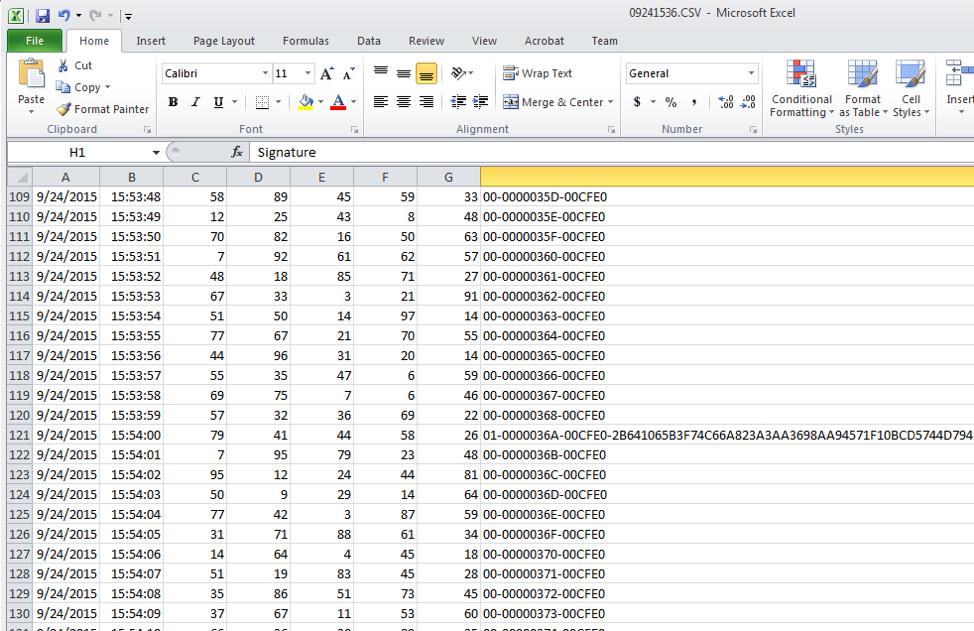This screenshot has width=974, height=631.
Task: Switch to the Page Layout tab
Action: [224, 41]
